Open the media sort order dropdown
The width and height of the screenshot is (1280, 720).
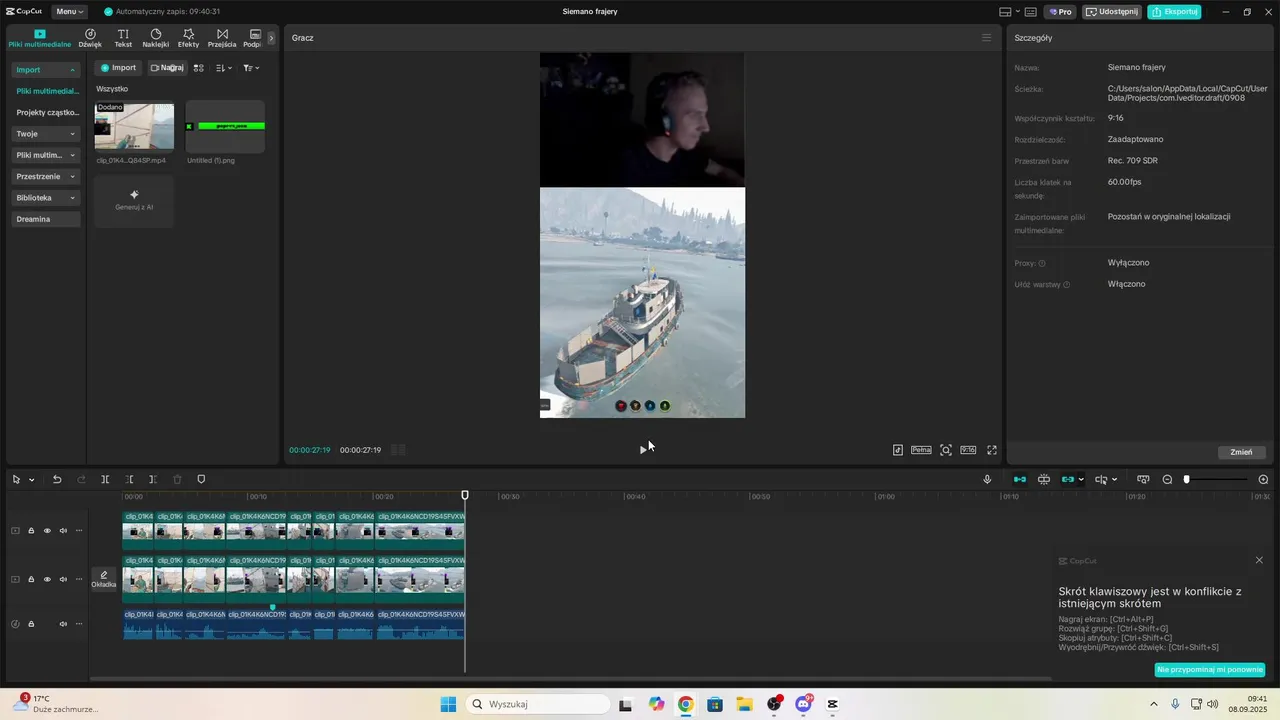(x=224, y=68)
